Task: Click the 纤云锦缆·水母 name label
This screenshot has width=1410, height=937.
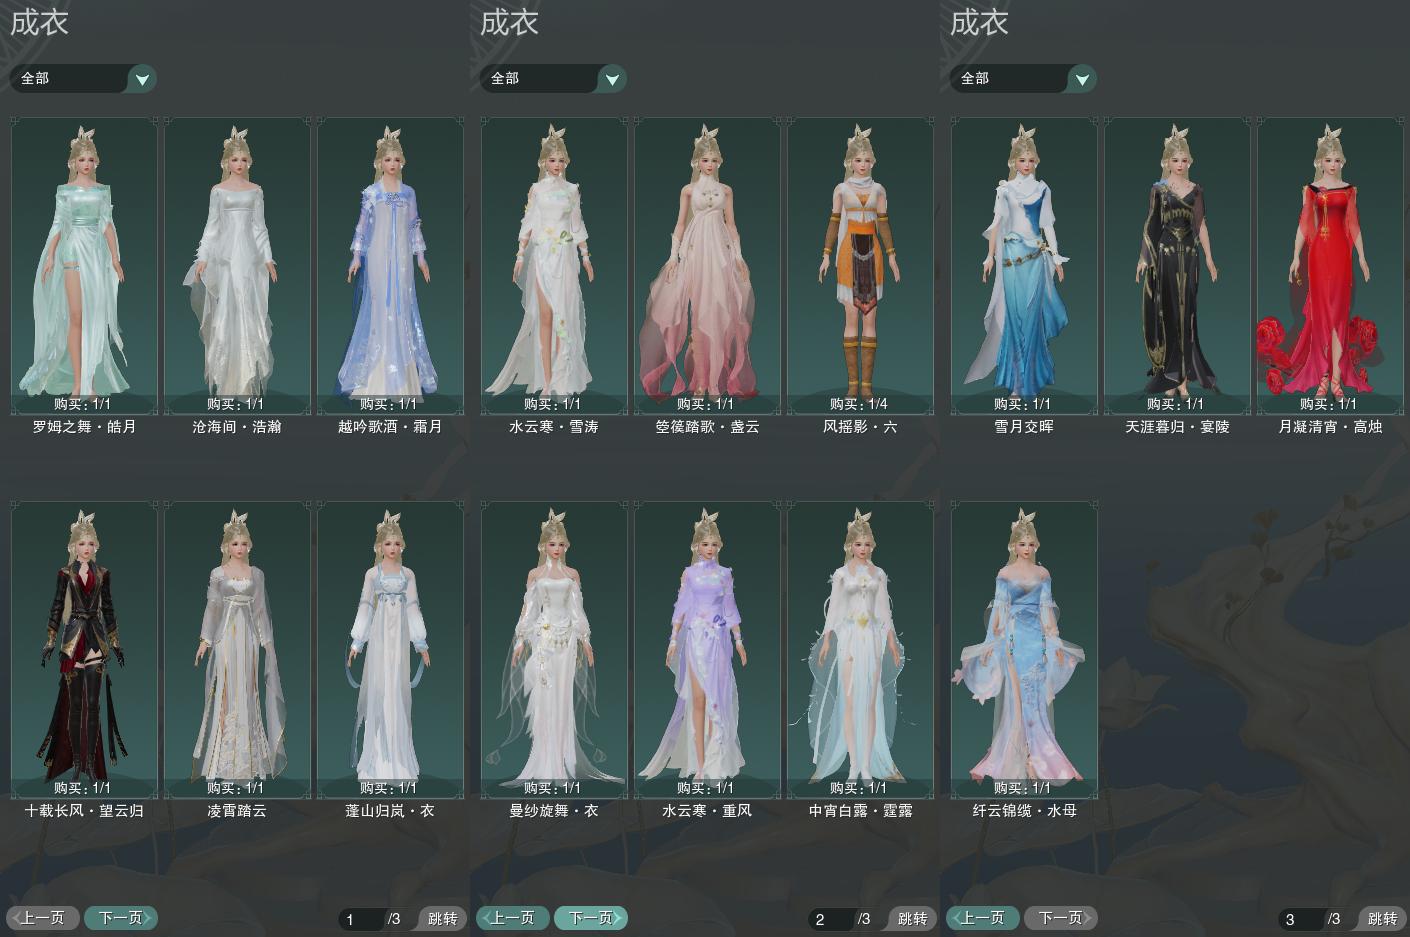Action: [1024, 811]
